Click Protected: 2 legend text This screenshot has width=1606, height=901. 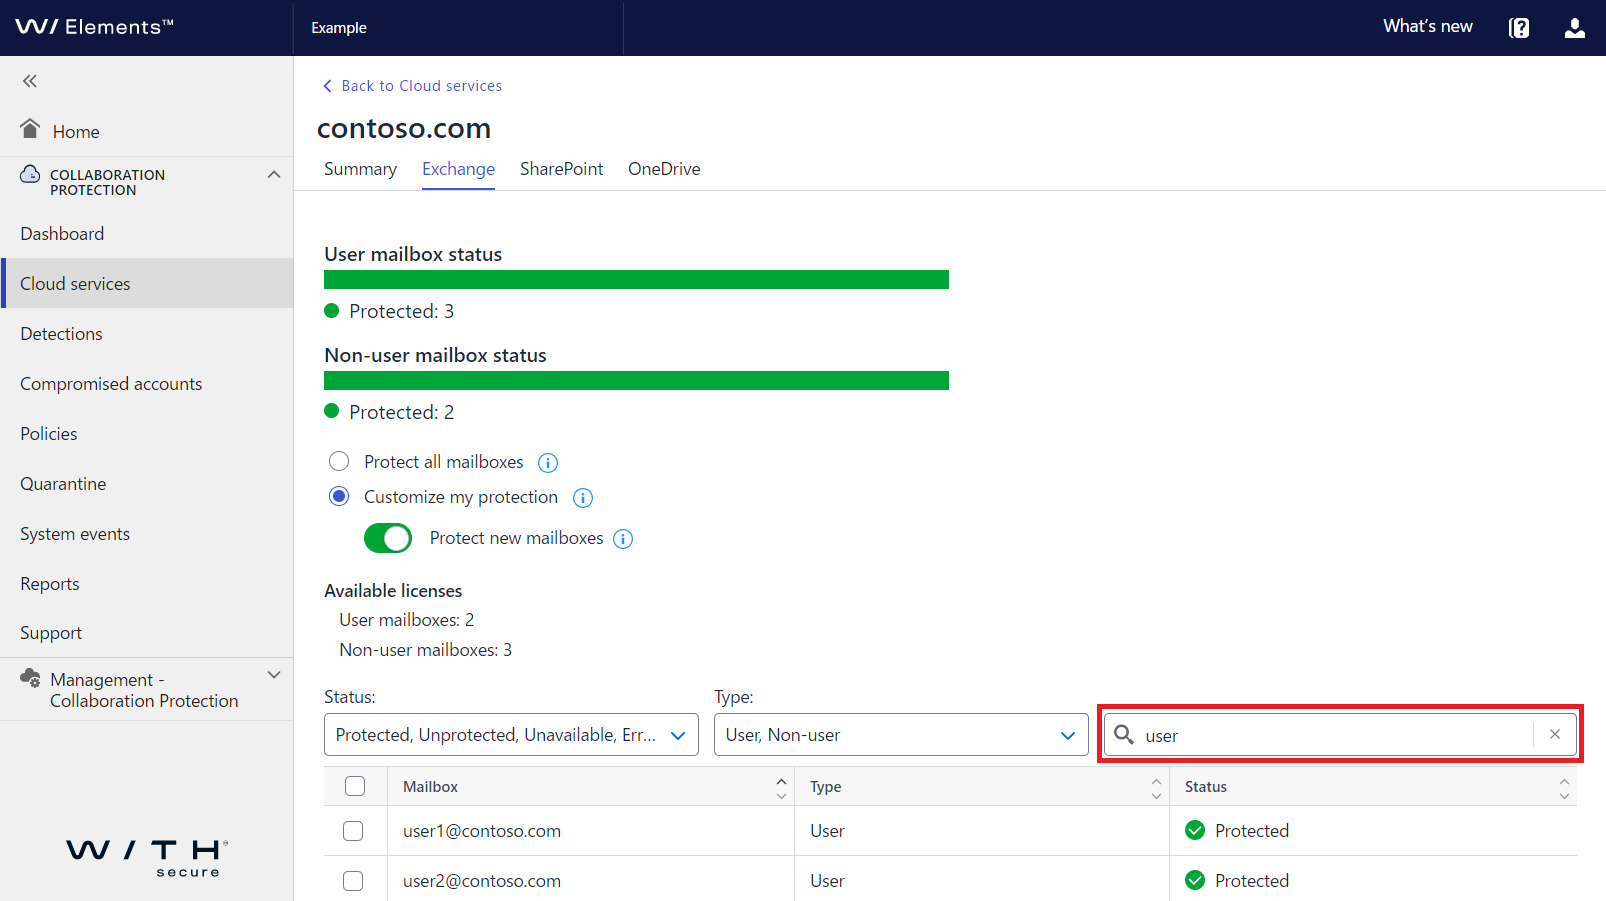coord(401,412)
